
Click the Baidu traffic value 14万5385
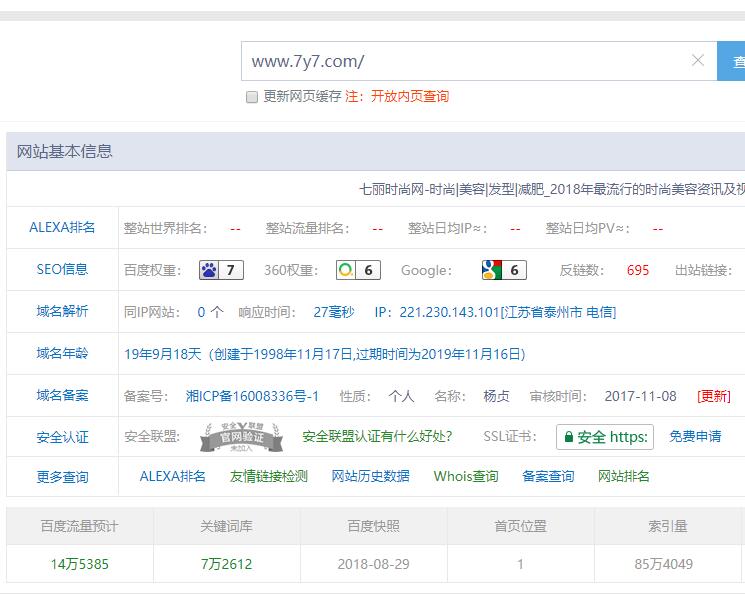click(79, 564)
